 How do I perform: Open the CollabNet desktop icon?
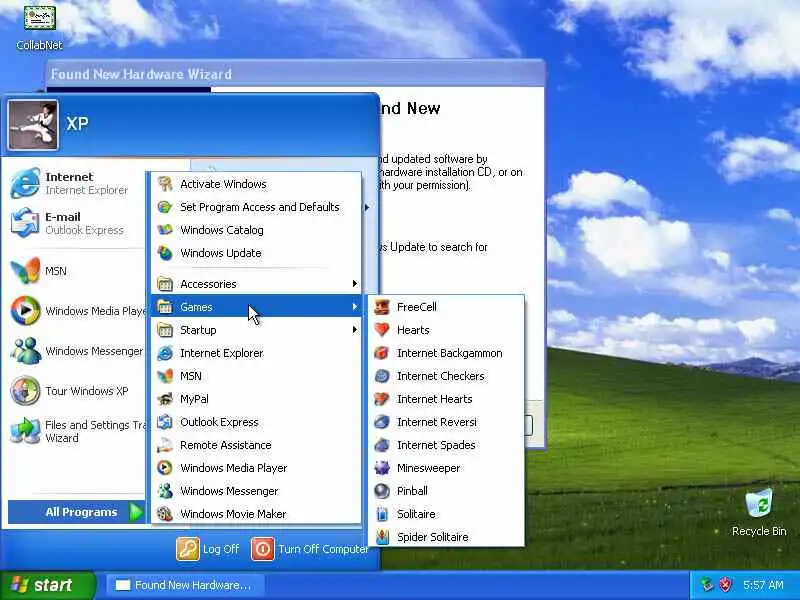[39, 18]
